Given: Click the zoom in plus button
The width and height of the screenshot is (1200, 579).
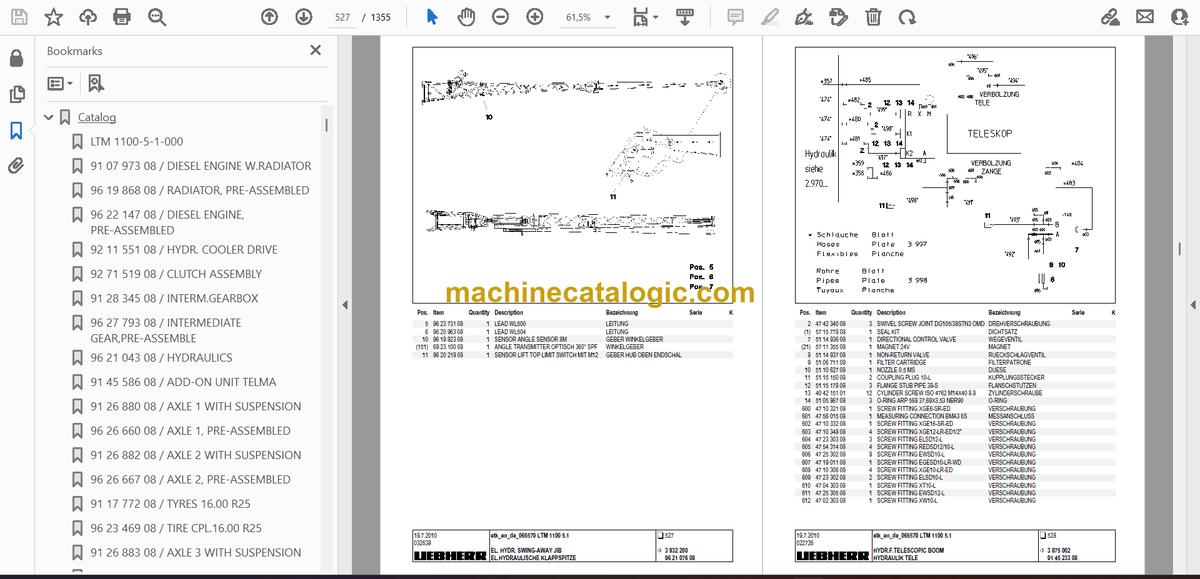Looking at the screenshot, I should tap(535, 17).
